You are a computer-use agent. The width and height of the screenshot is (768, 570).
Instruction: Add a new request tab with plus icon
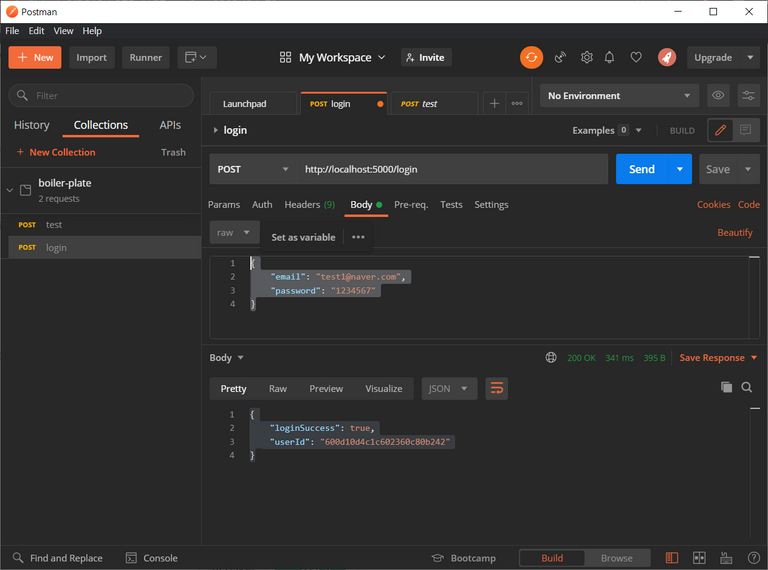pos(494,103)
